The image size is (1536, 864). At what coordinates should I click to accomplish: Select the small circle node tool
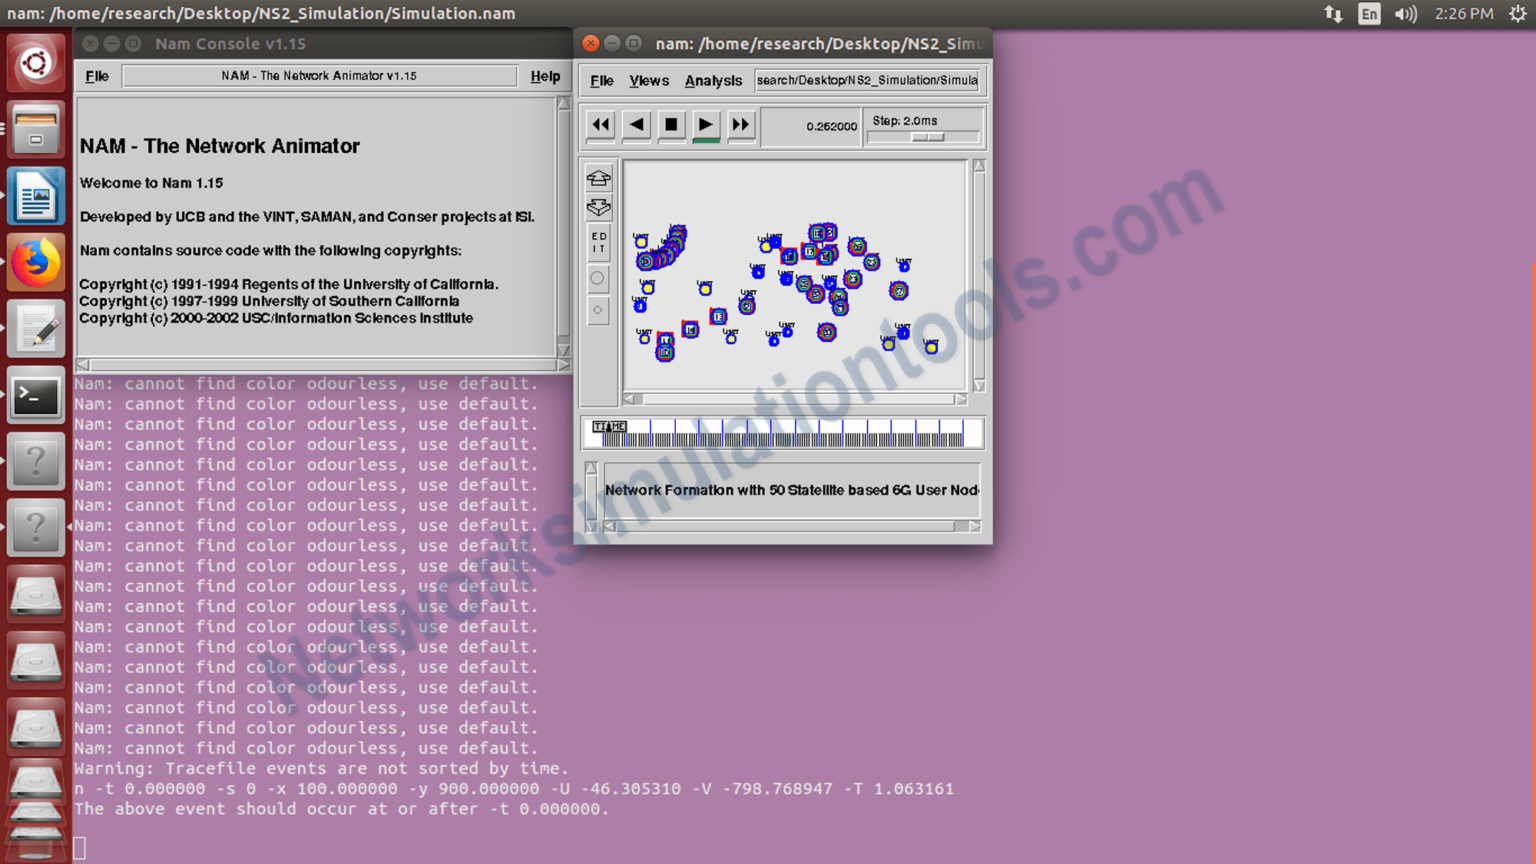pos(598,311)
